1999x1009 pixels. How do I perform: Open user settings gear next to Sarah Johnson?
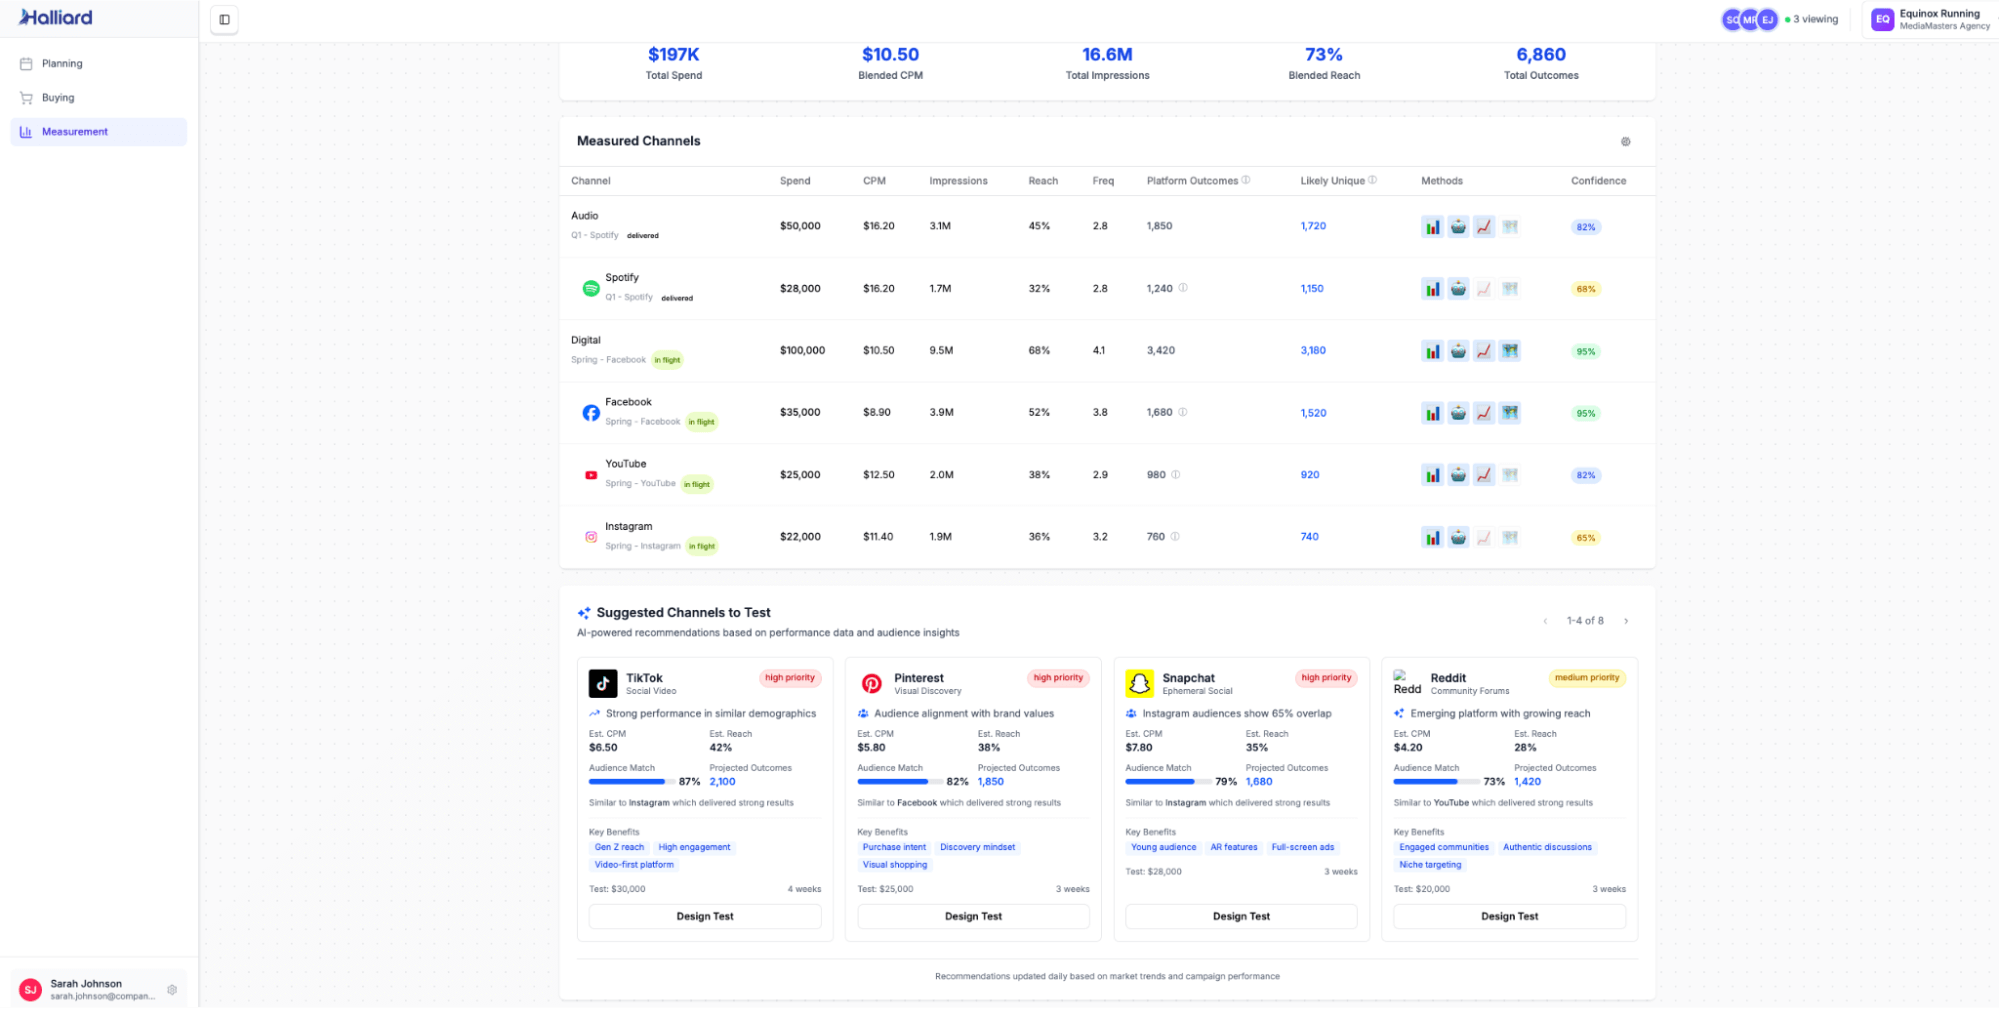pyautogui.click(x=172, y=990)
